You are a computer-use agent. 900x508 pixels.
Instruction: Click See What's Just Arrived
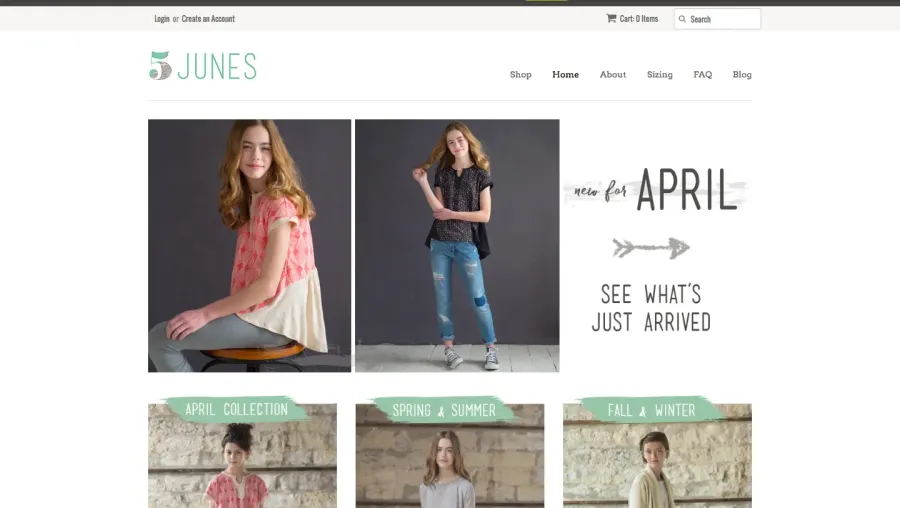(x=651, y=308)
